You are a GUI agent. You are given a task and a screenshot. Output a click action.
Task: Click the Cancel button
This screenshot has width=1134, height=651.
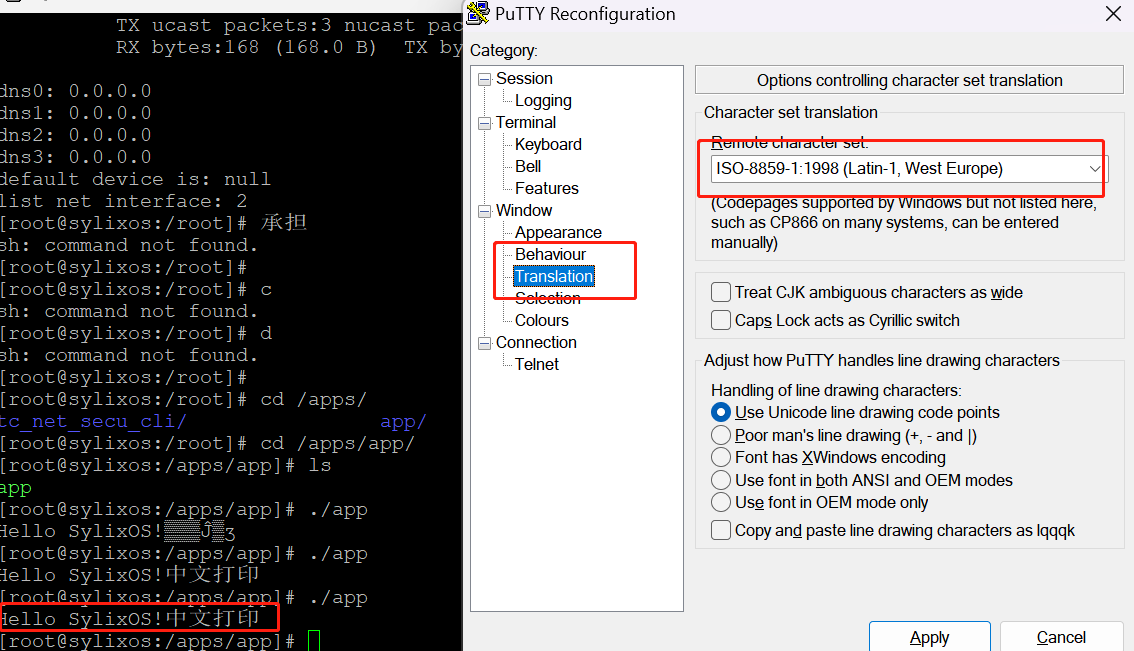[1061, 637]
